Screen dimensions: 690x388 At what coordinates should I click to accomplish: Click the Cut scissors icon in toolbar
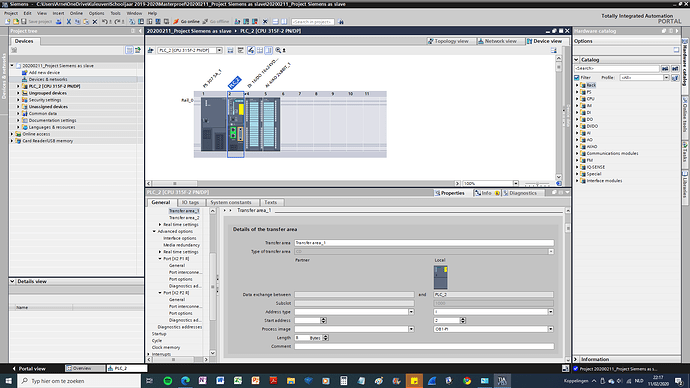69,22
